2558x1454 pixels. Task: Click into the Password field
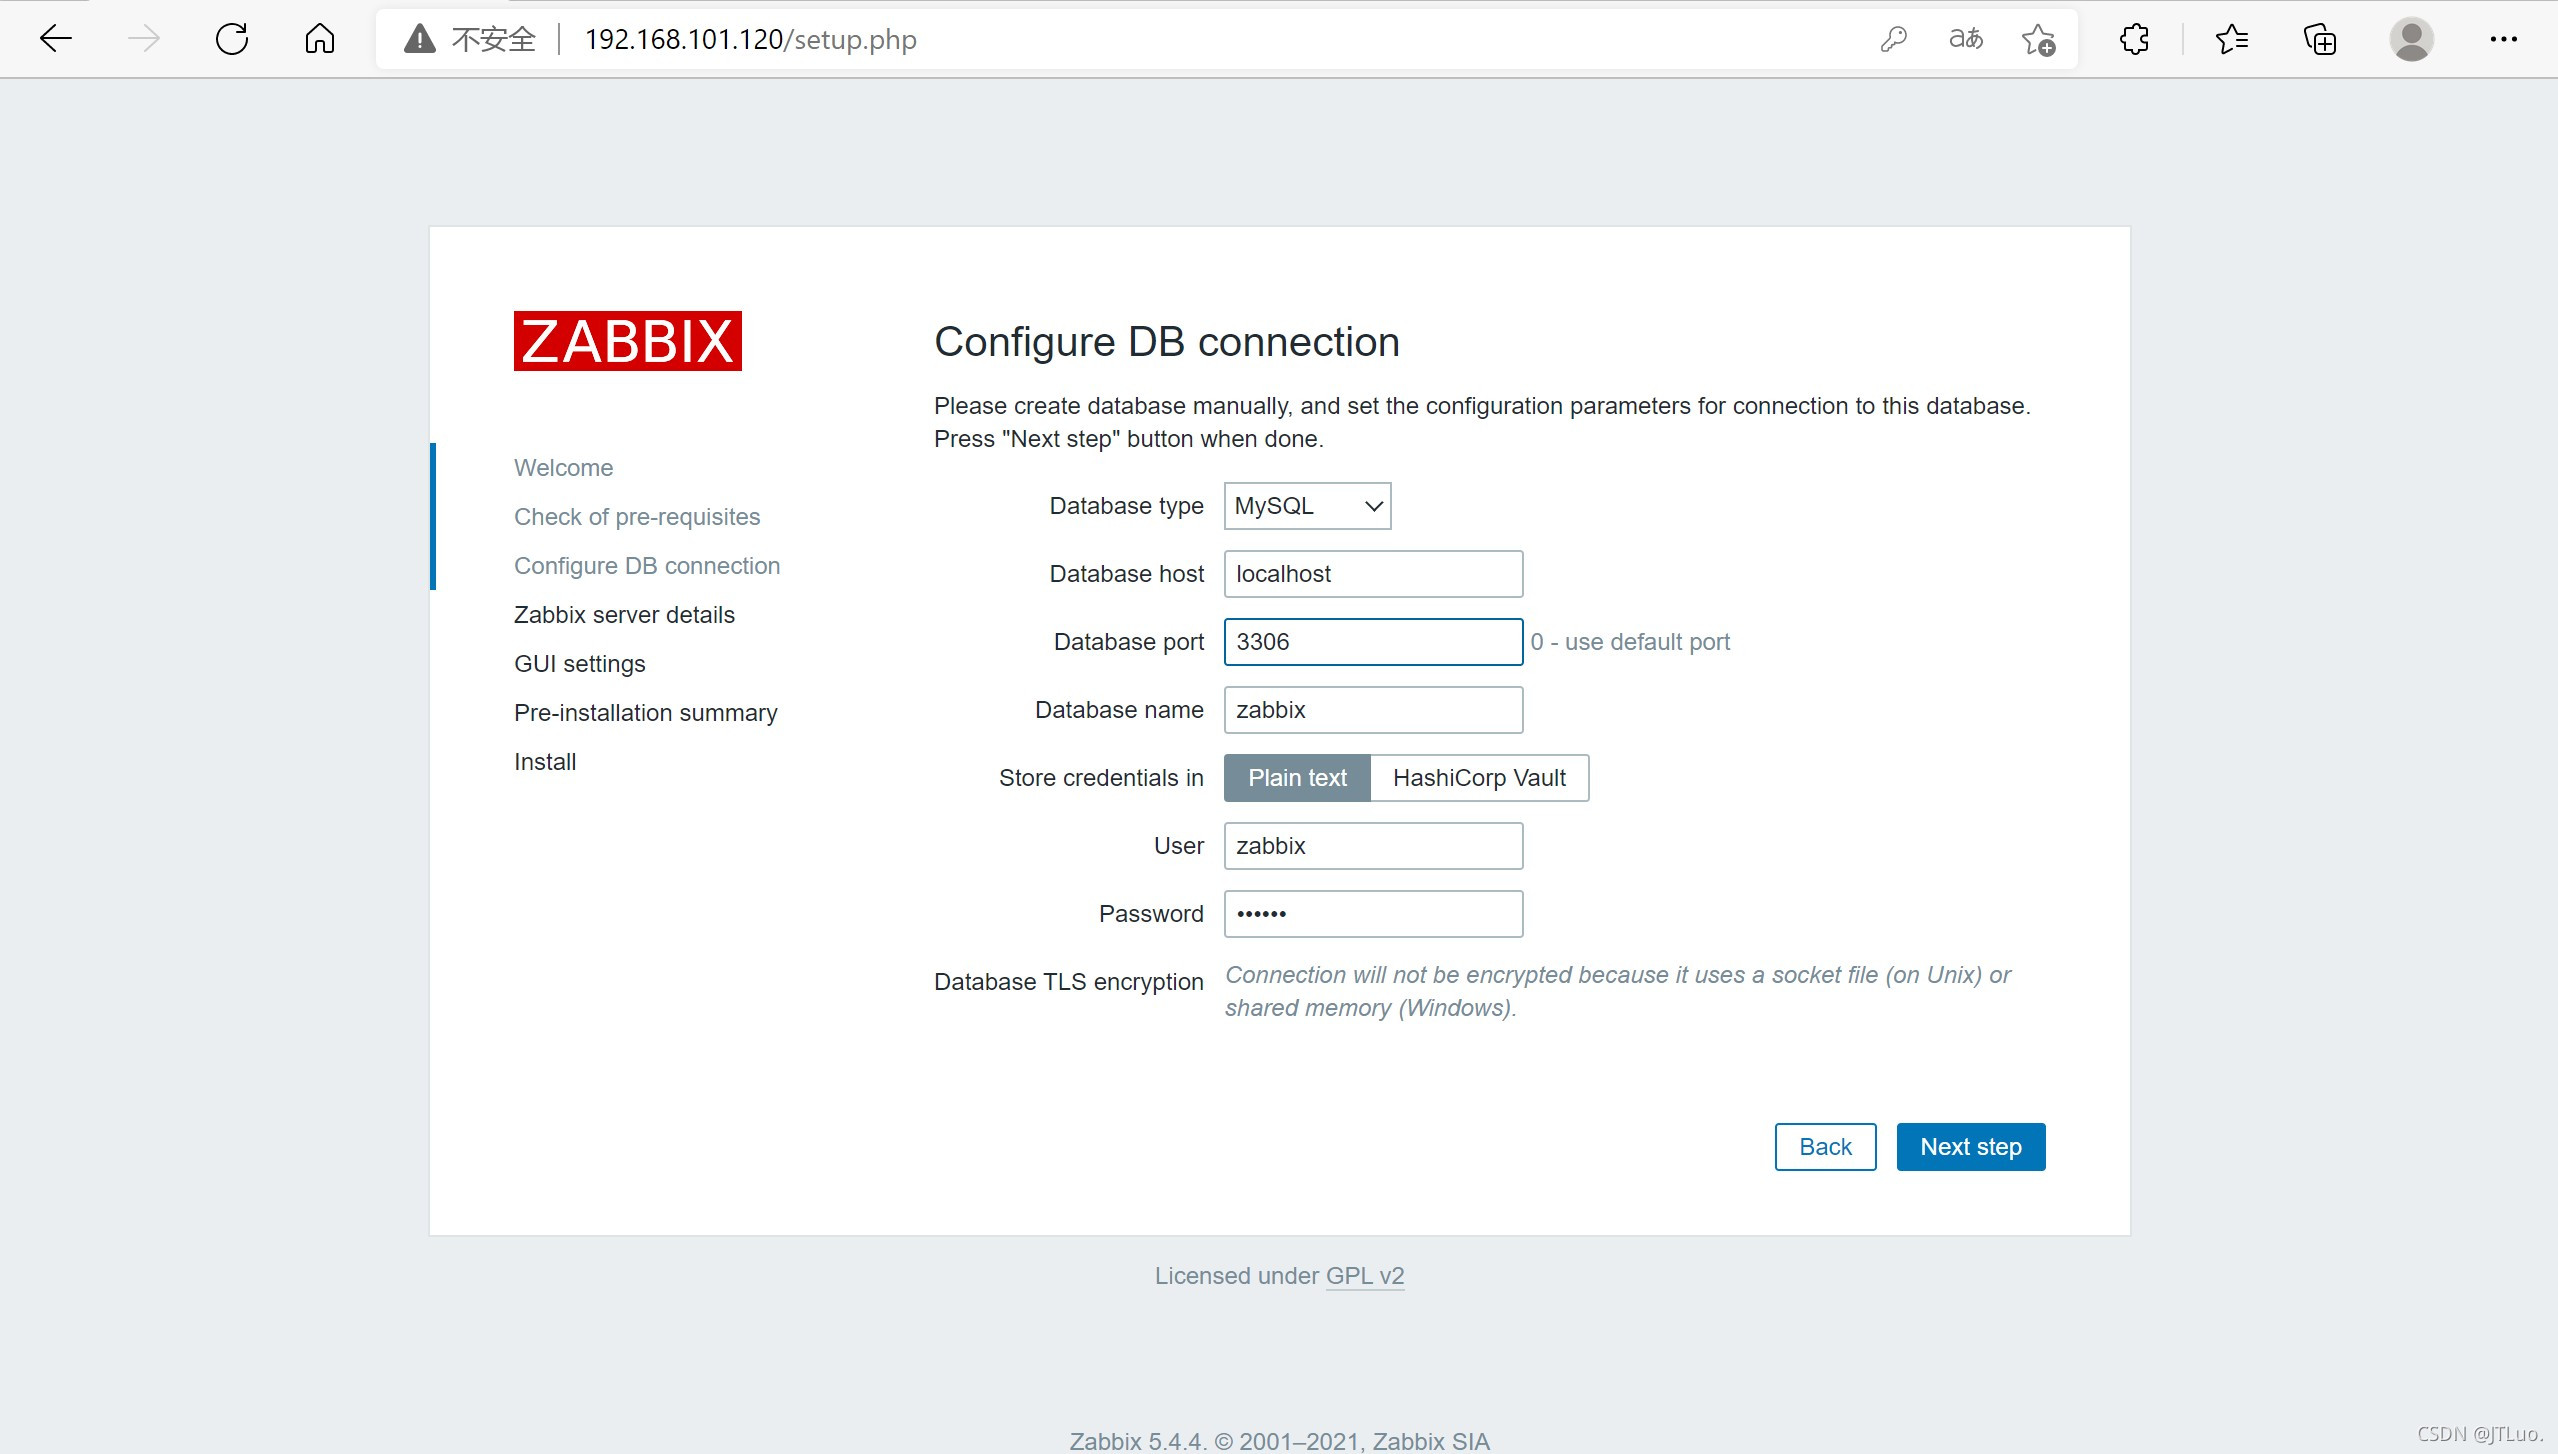click(x=1373, y=914)
